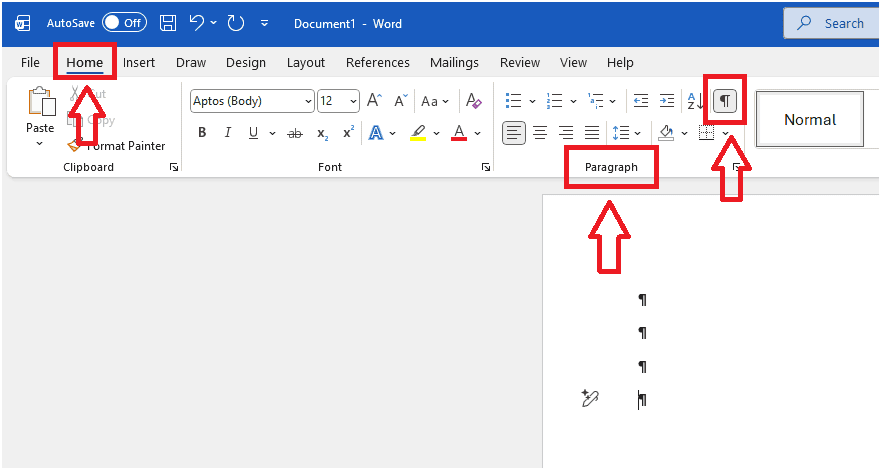This screenshot has height=470, width=881.
Task: Open Customize Quick Access Toolbar dropdown
Action: pos(264,24)
